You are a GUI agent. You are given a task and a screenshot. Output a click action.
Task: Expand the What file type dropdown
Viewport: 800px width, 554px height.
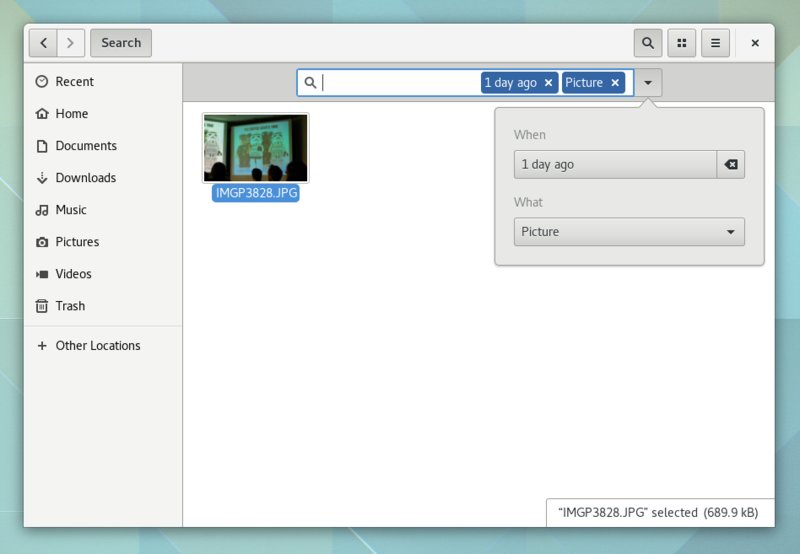[x=629, y=232]
